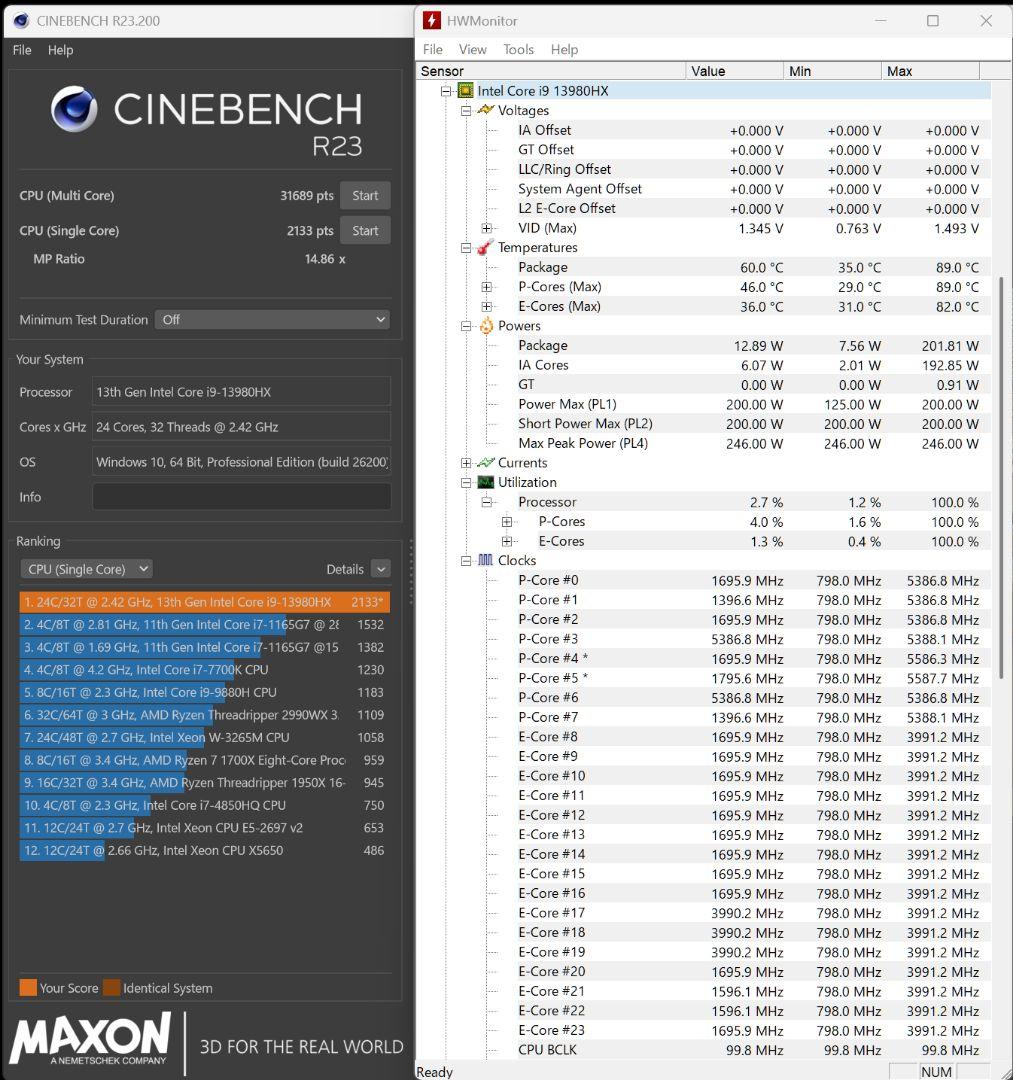Open HWMonitor View menu

(x=472, y=50)
